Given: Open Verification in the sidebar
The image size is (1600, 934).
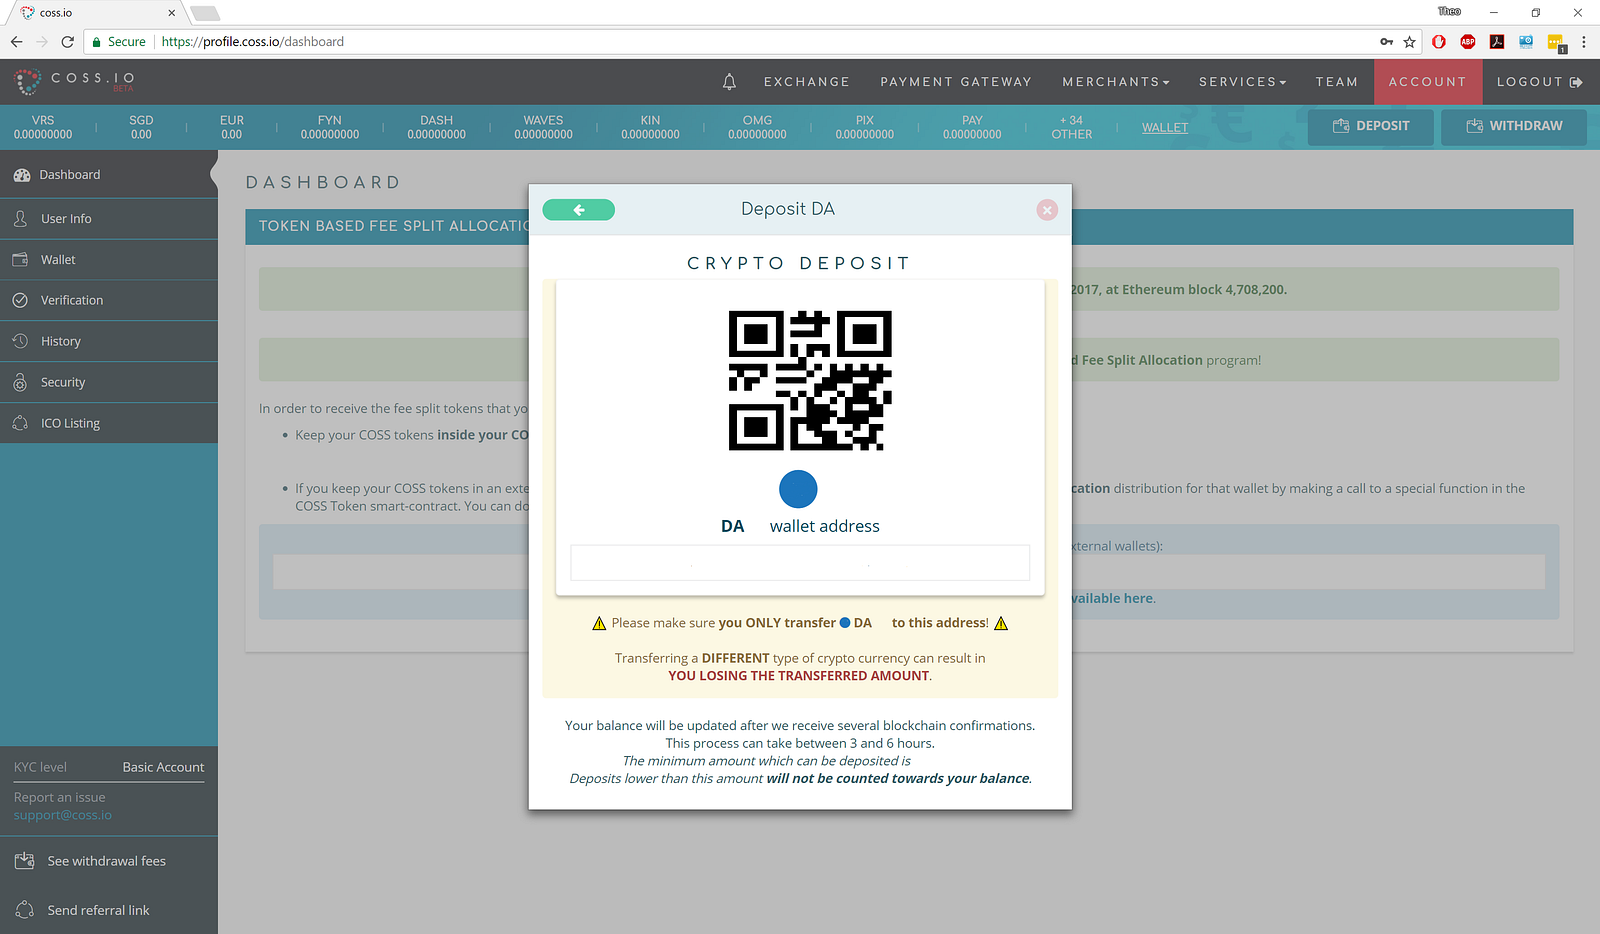Looking at the screenshot, I should click(109, 300).
